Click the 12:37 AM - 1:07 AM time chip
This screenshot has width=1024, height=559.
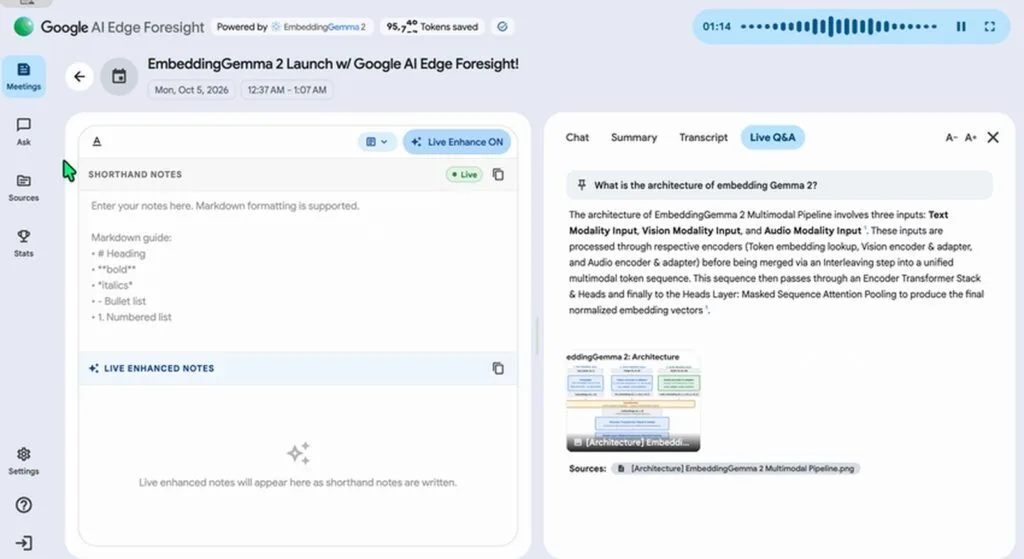pos(287,90)
